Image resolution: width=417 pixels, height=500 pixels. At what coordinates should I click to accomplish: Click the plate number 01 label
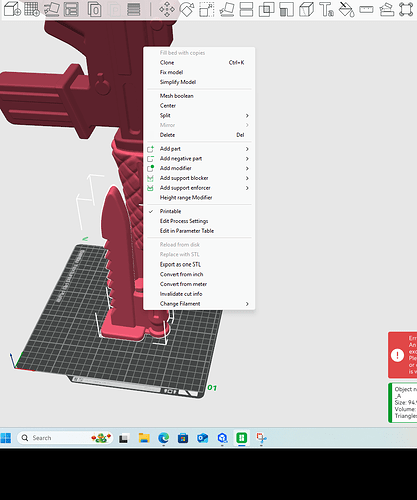[x=212, y=388]
